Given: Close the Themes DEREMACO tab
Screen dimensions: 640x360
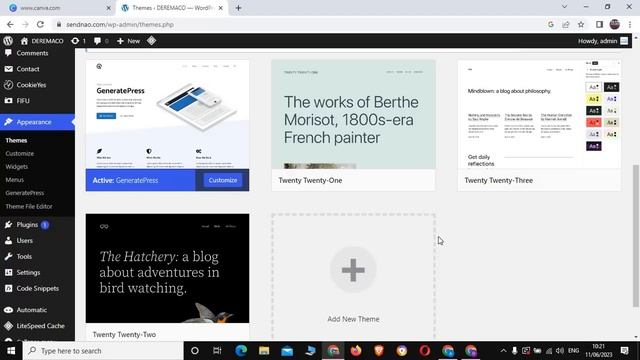Looking at the screenshot, I should 220,8.
